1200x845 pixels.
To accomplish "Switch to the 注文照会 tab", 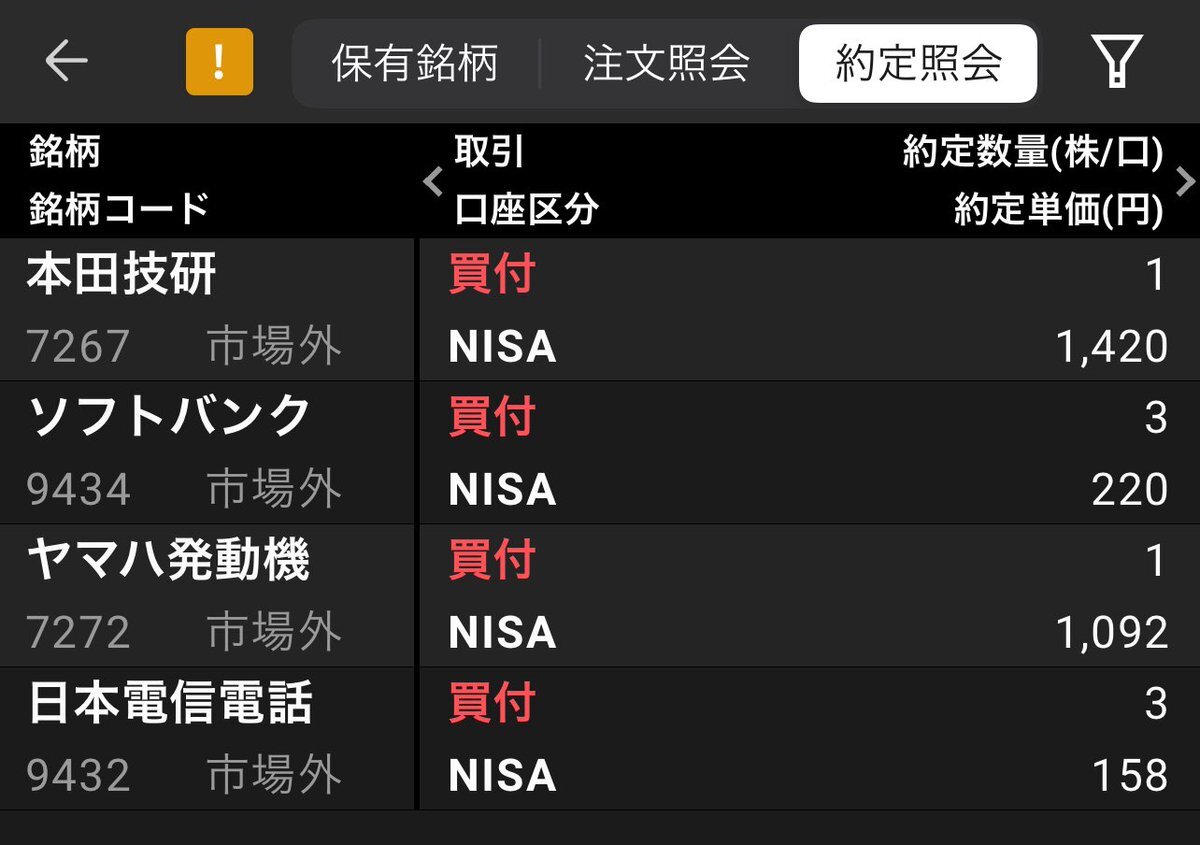I will tap(666, 64).
